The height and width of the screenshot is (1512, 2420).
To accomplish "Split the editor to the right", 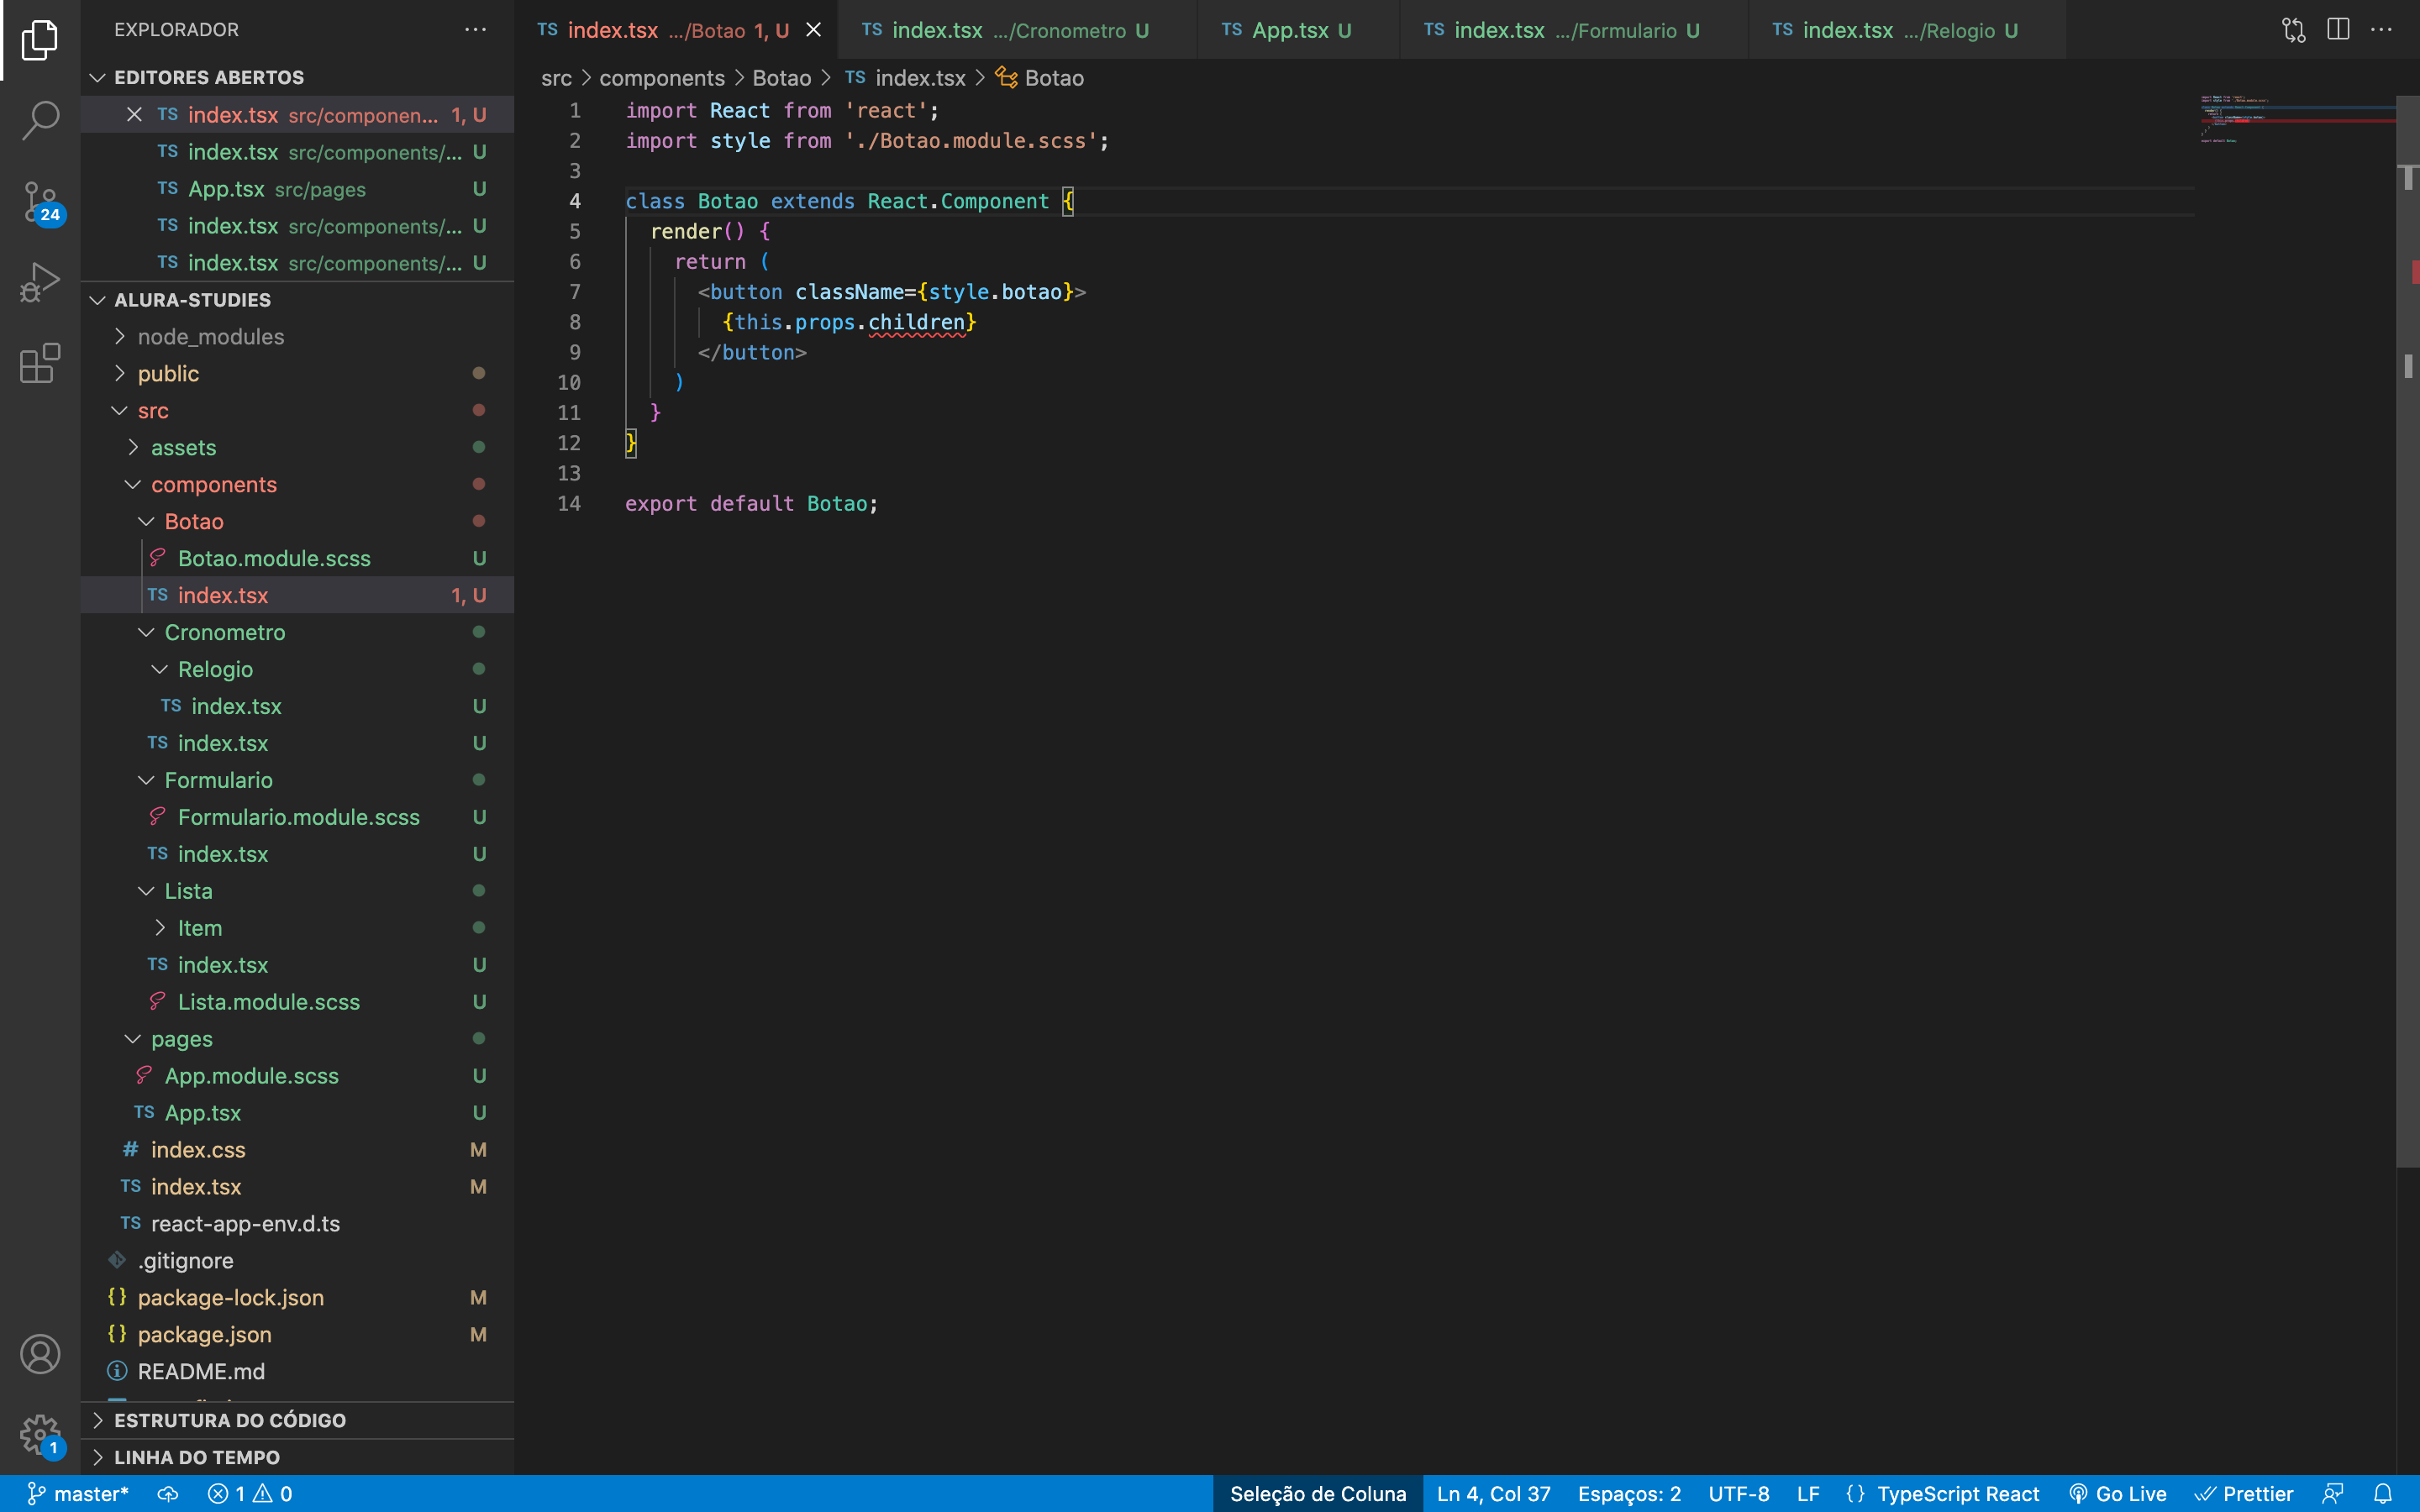I will point(2338,30).
